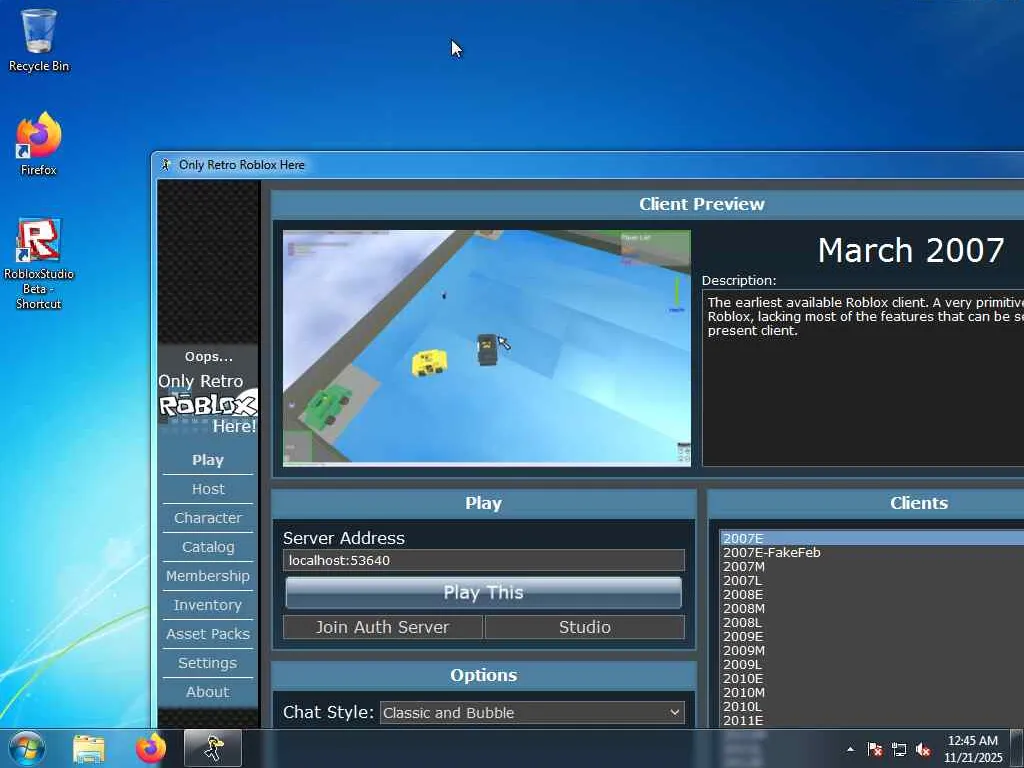The height and width of the screenshot is (768, 1024).
Task: Select the 2007E client
Action: 872,538
